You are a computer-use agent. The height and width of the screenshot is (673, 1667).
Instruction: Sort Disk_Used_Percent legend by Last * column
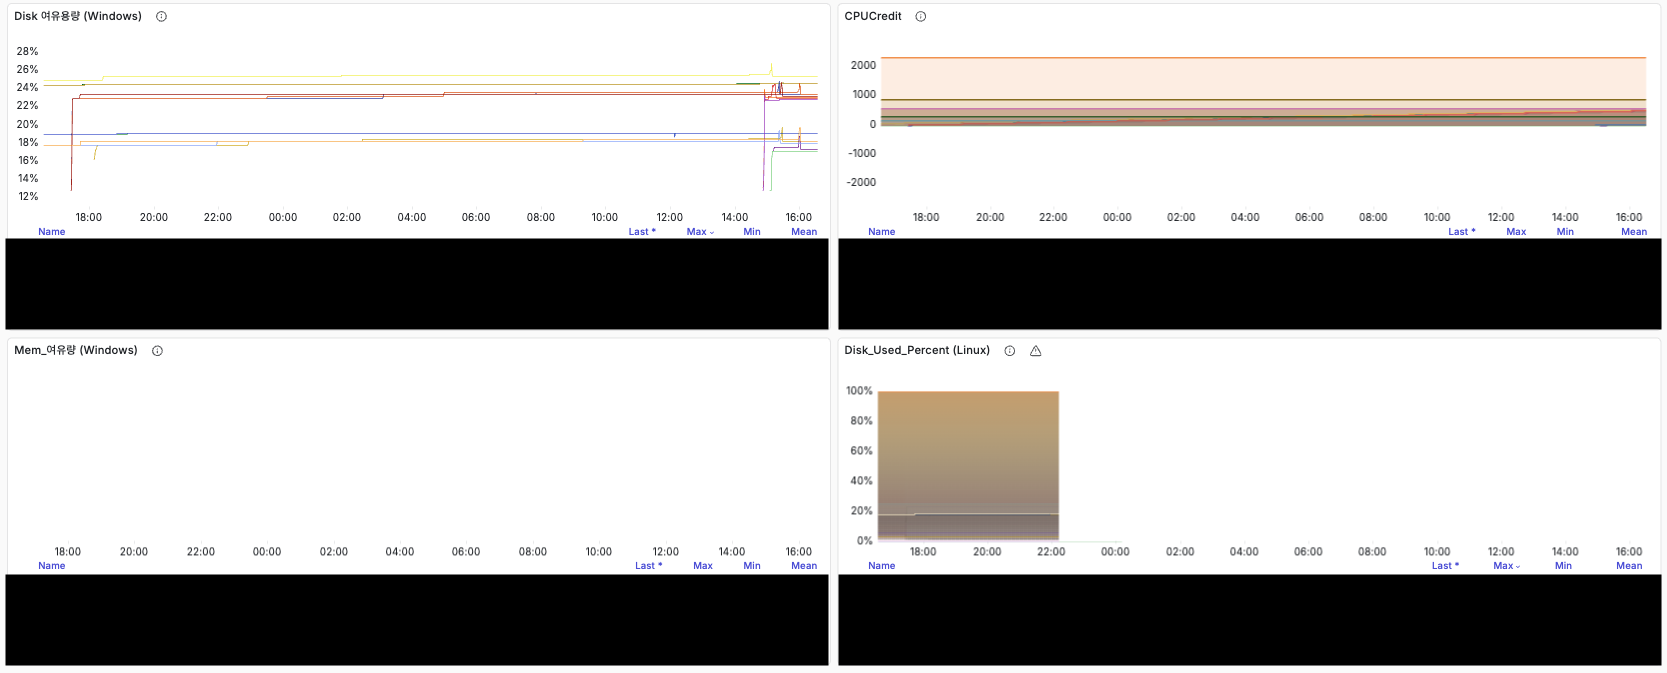(x=1445, y=566)
